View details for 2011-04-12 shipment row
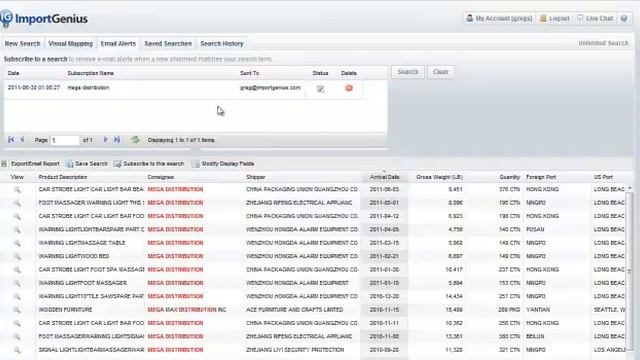640x360 pixels. point(17,216)
